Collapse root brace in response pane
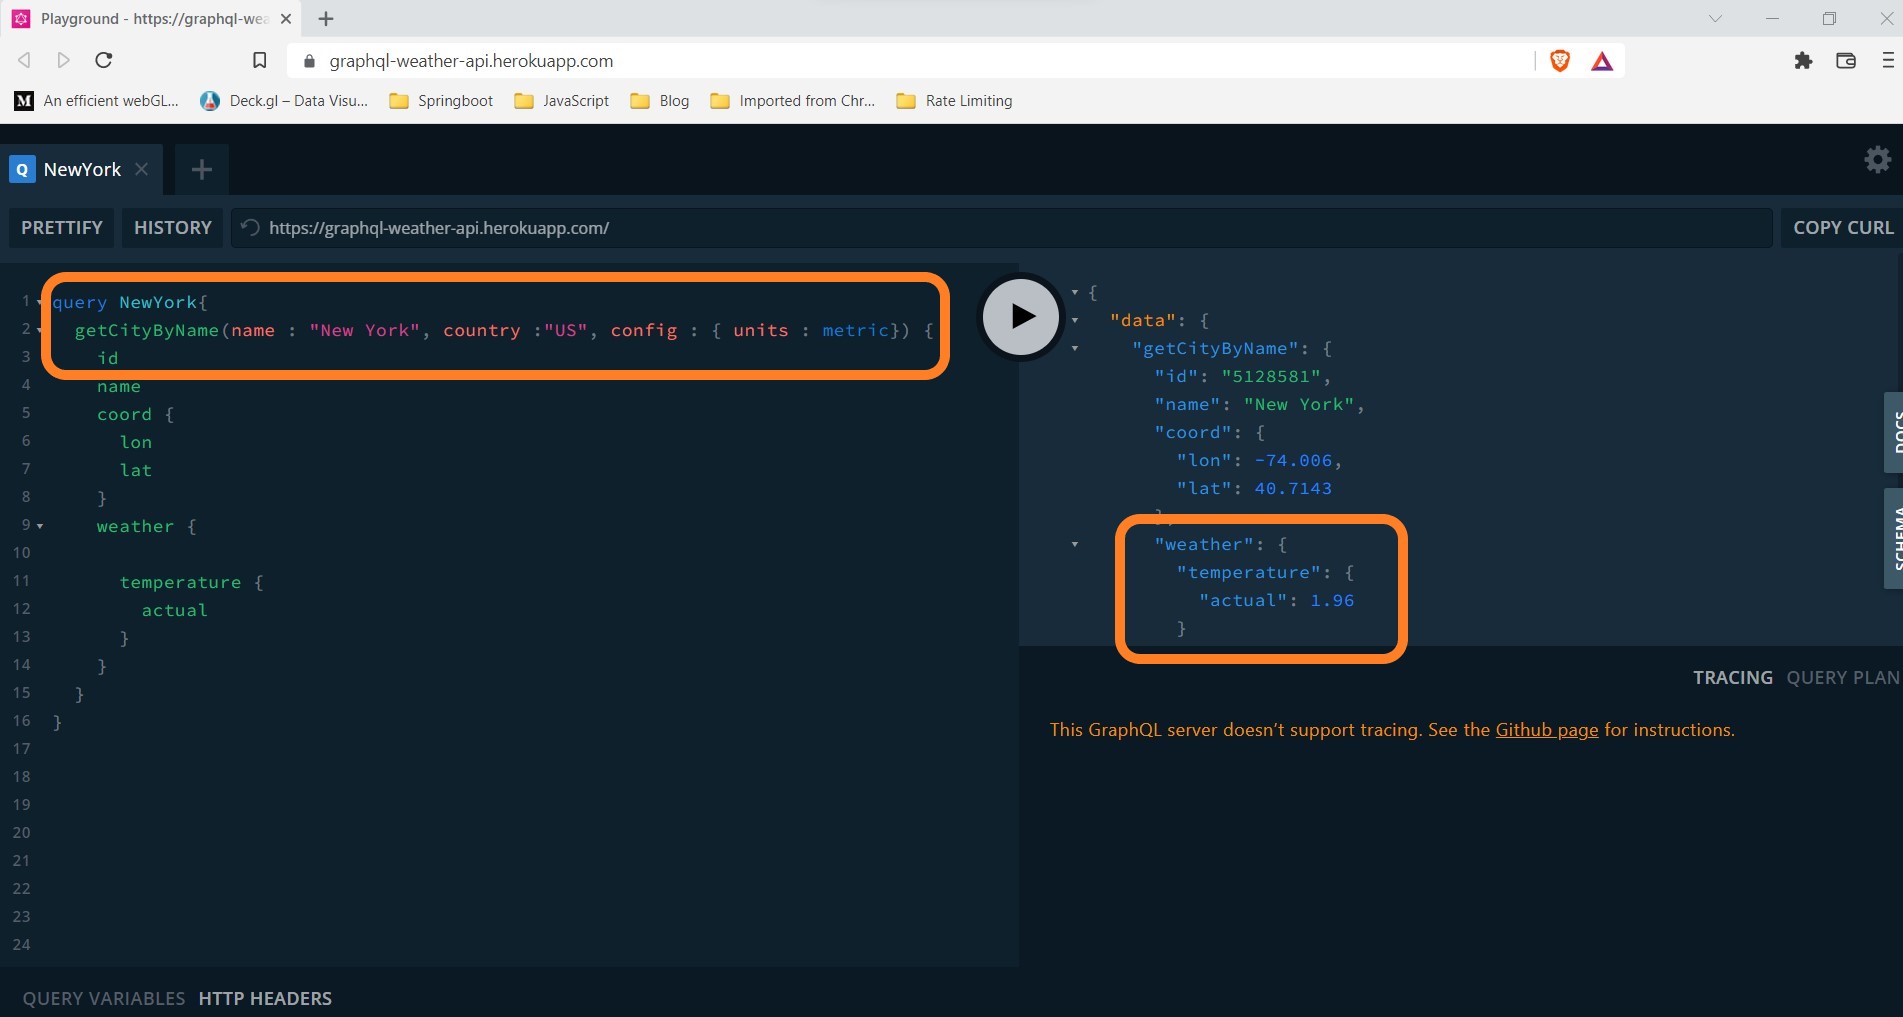1903x1017 pixels. (1075, 293)
